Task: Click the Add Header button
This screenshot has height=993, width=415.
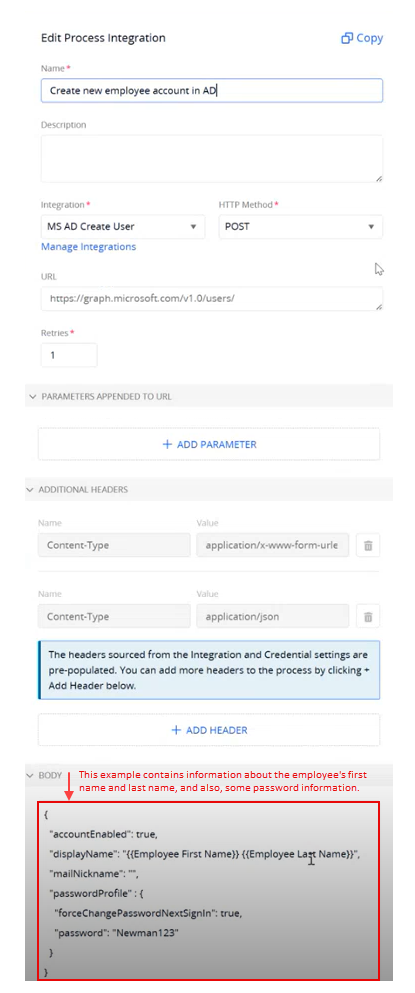Action: click(209, 730)
